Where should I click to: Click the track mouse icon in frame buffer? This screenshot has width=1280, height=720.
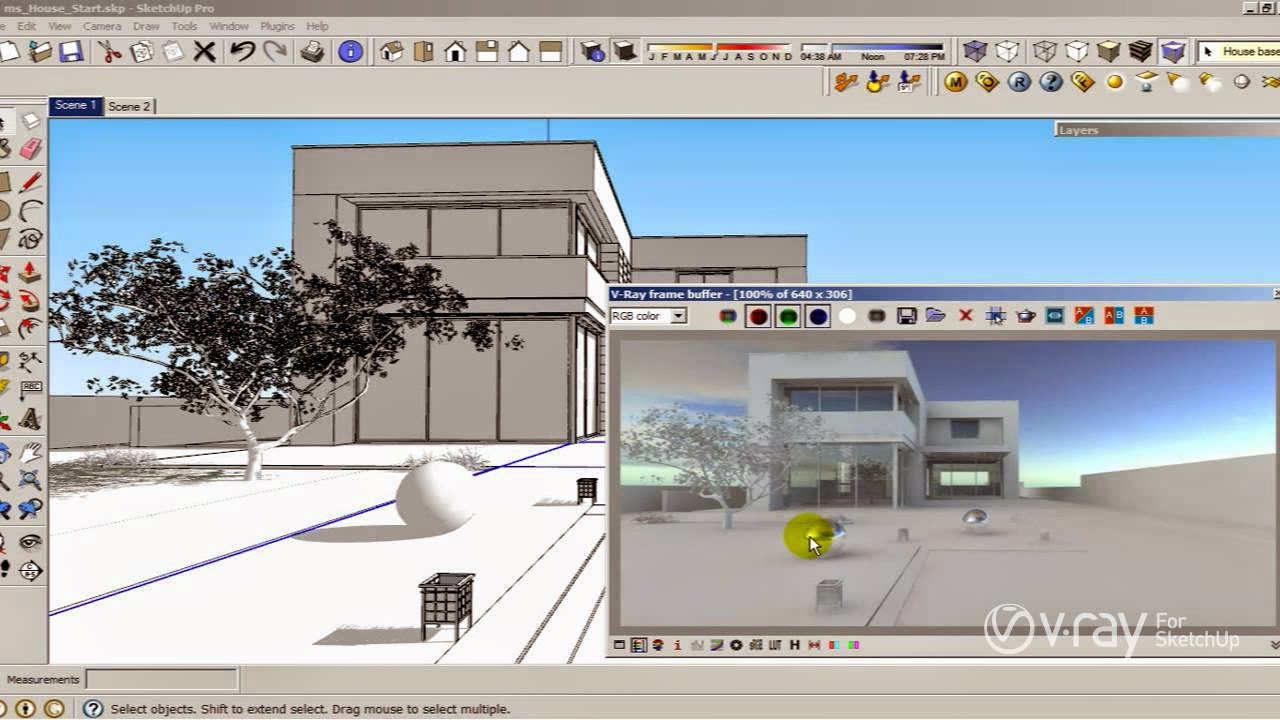[995, 316]
